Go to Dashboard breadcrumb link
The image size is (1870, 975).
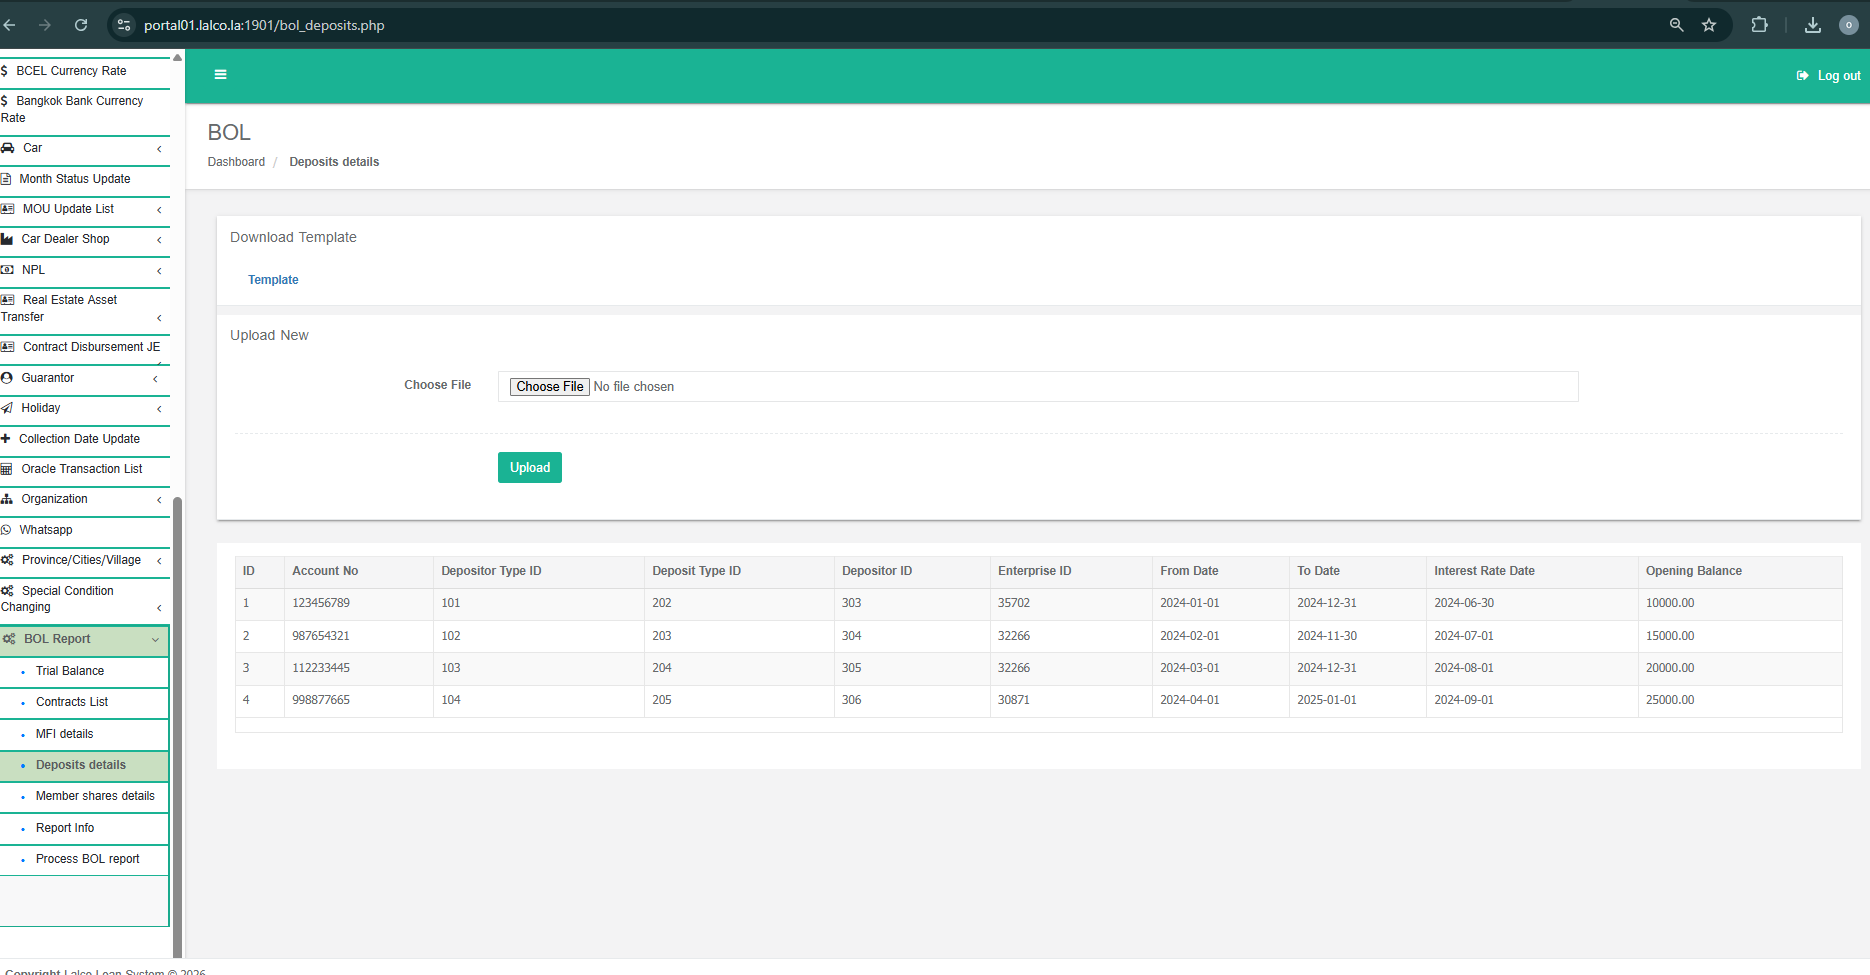[236, 162]
